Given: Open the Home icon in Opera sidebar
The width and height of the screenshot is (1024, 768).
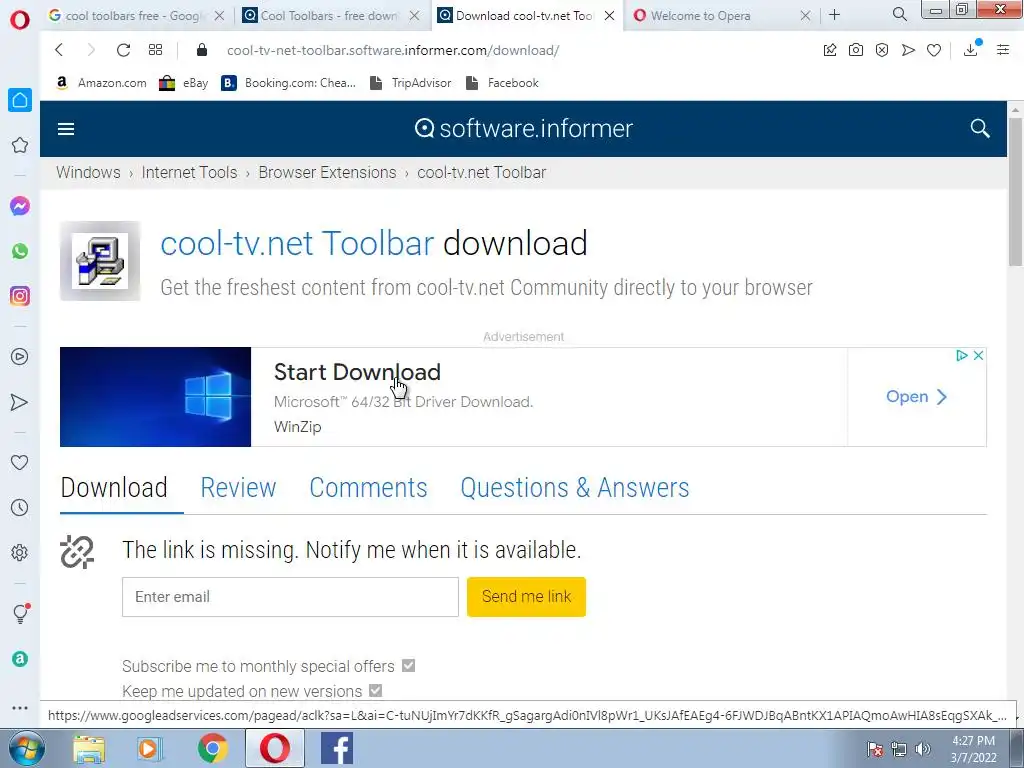Looking at the screenshot, I should click(x=20, y=100).
